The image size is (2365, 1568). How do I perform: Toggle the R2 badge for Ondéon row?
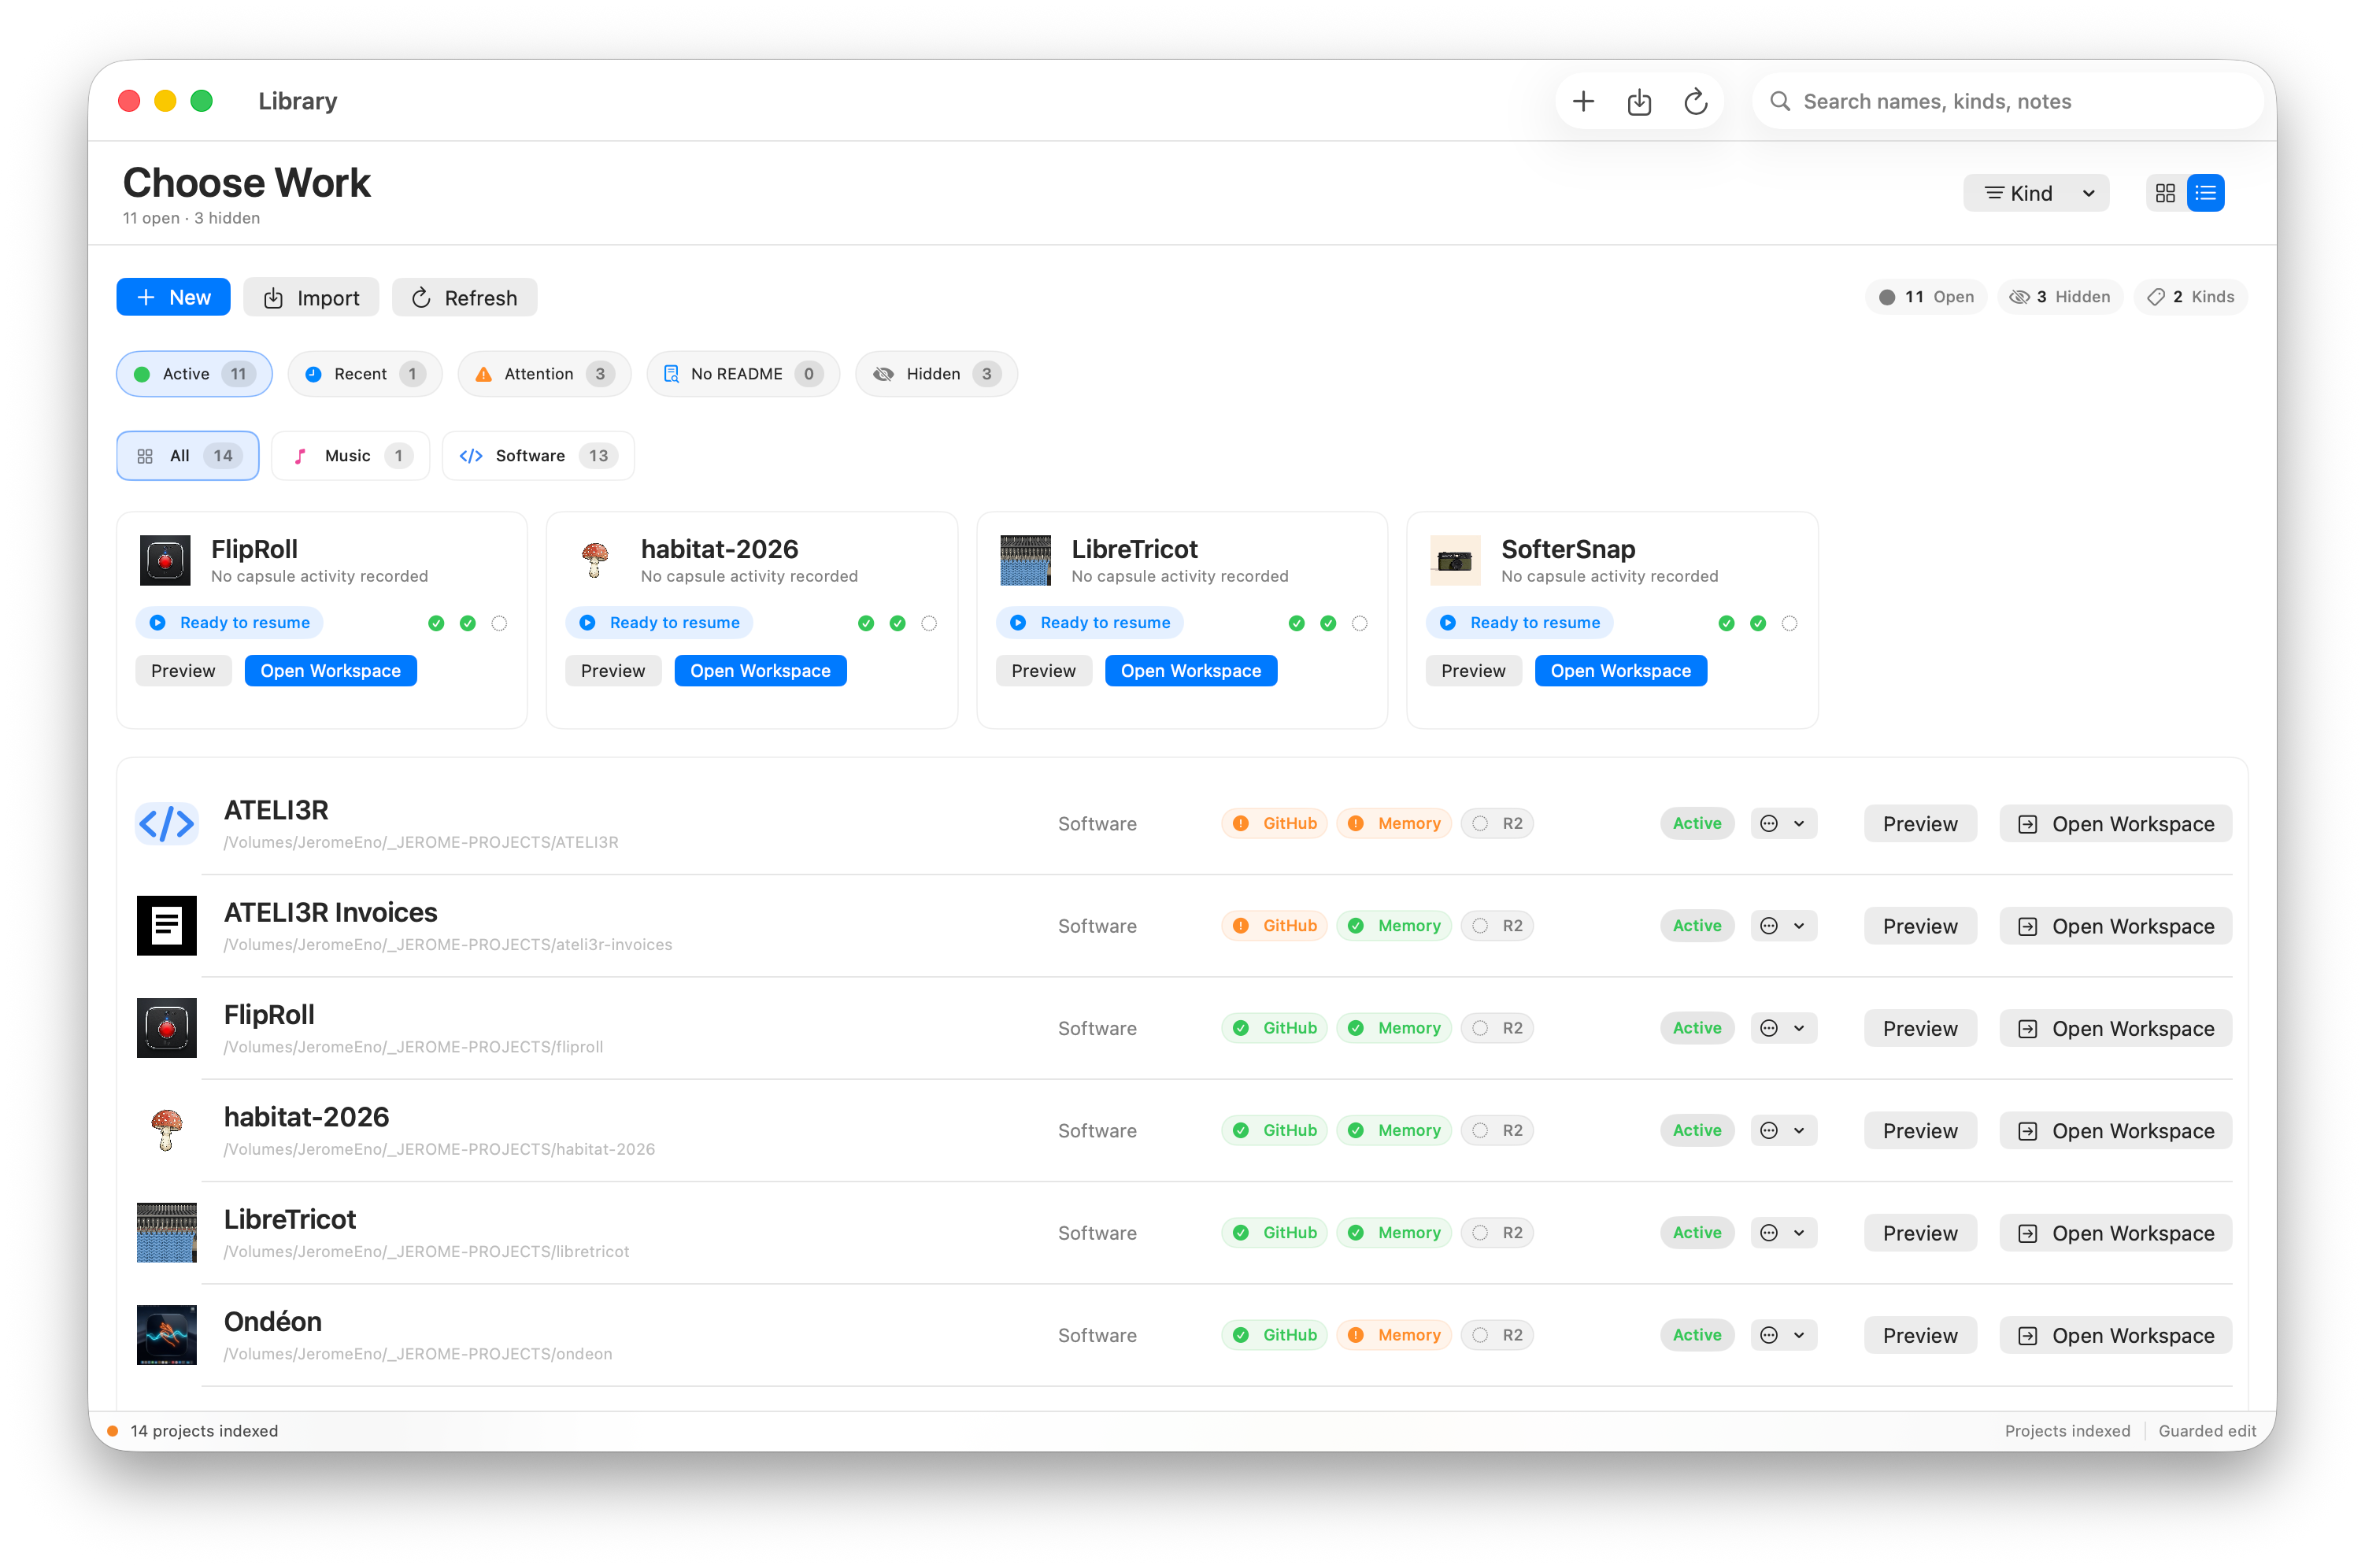pos(1497,1335)
